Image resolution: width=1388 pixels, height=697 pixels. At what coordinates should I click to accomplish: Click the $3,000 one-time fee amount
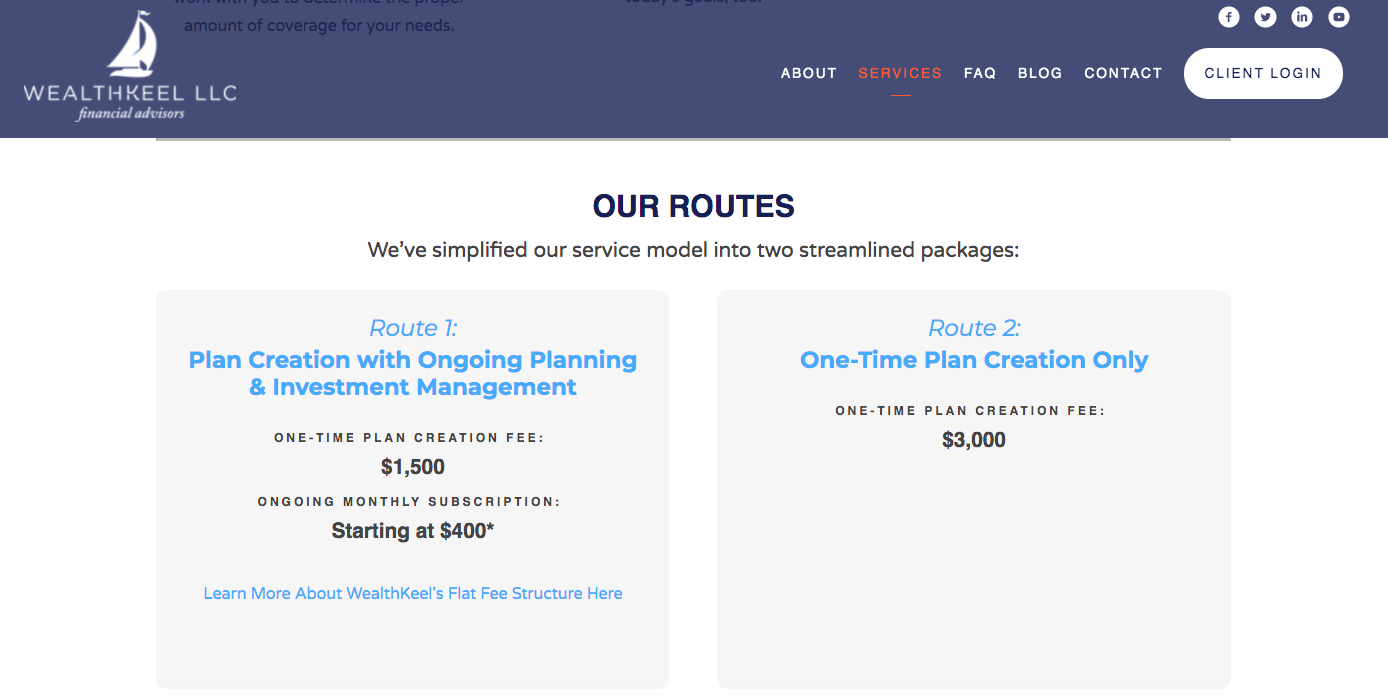974,440
